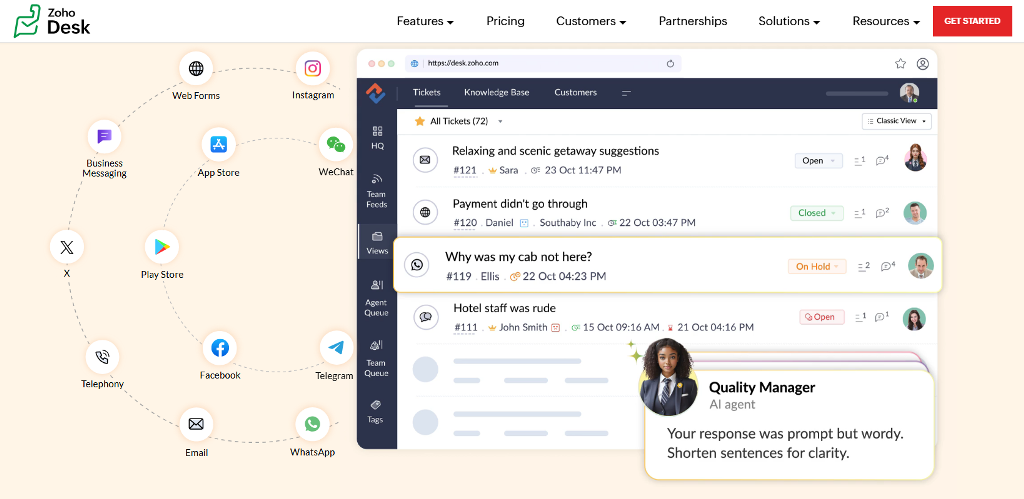The image size is (1024, 499).
Task: Click the Instagram channel icon
Action: (x=313, y=69)
